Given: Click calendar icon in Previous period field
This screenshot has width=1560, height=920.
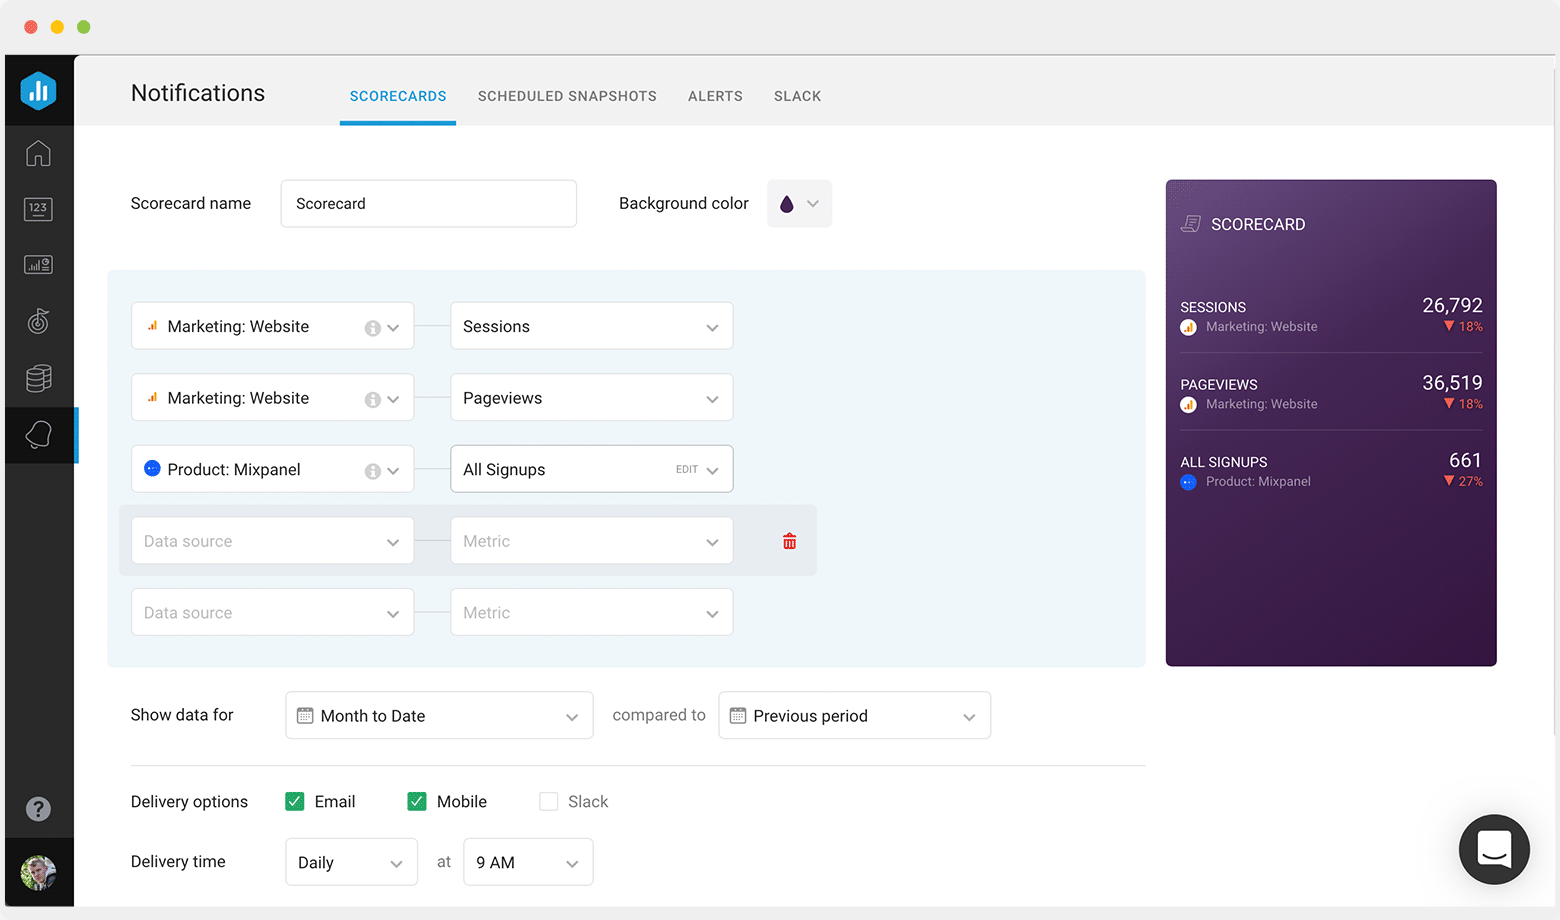Looking at the screenshot, I should click(x=738, y=716).
